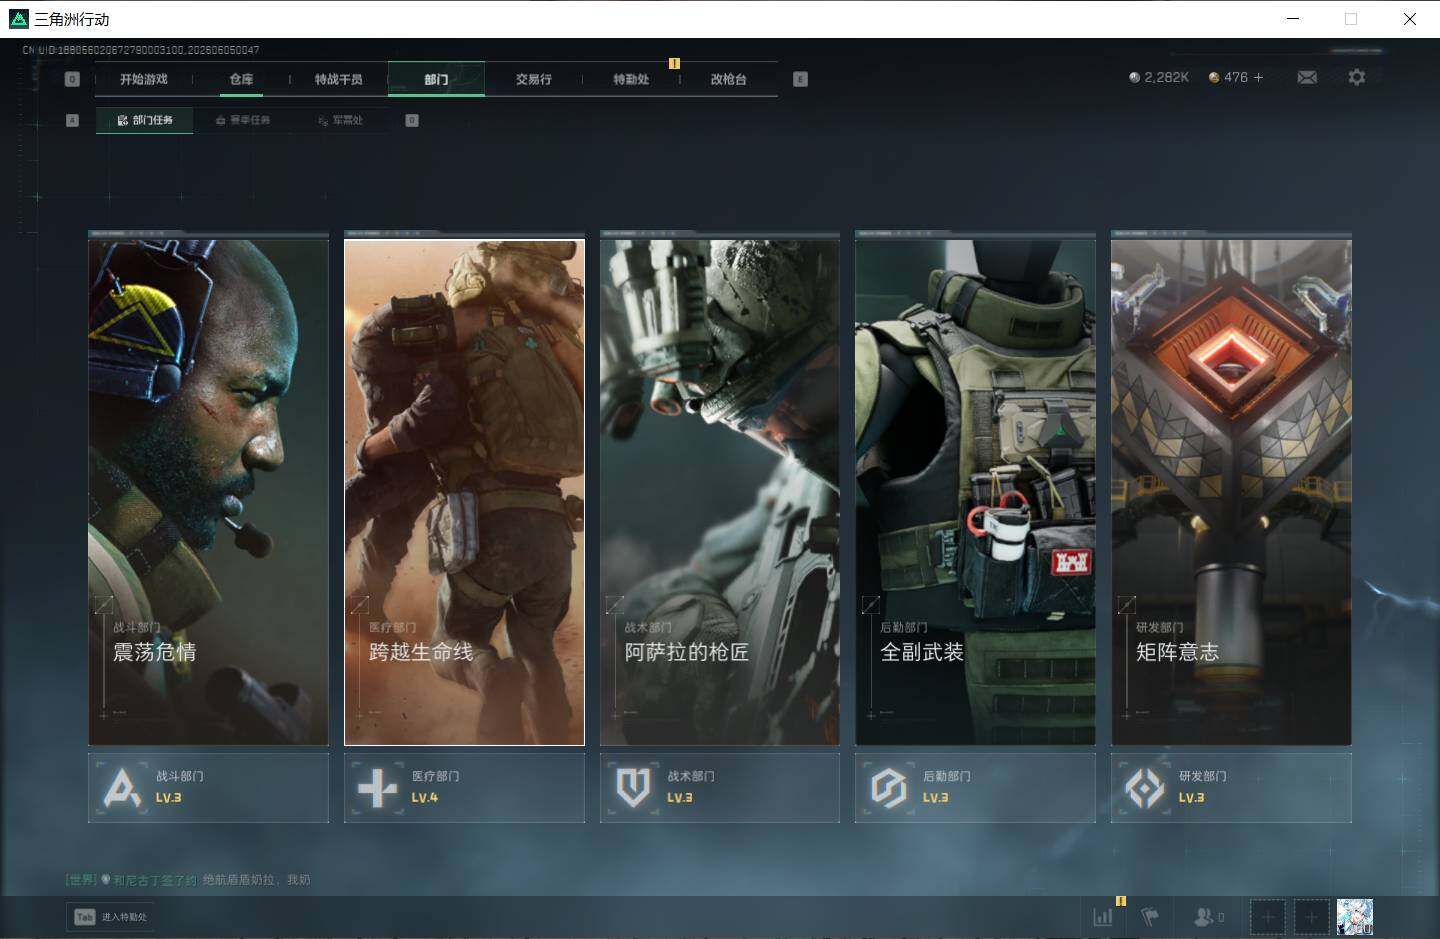The width and height of the screenshot is (1440, 939).
Task: Select the 部门任务 sub-tab
Action: point(145,120)
